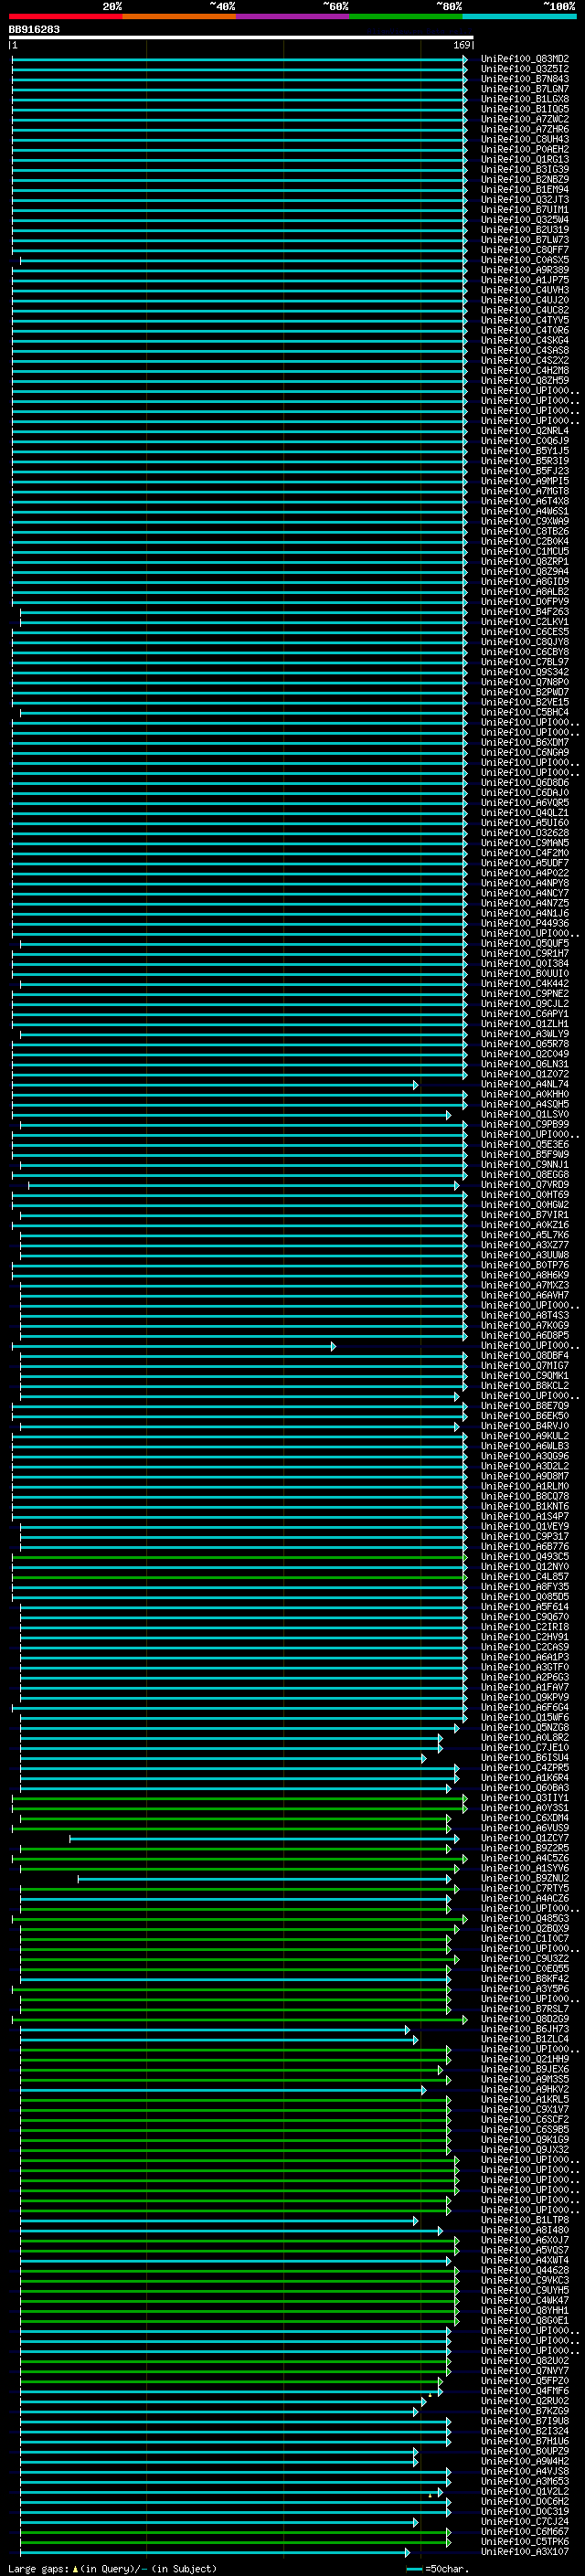Open hit UniRef100_P0AEH2
This screenshot has height=2576, width=585.
pos(525,149)
